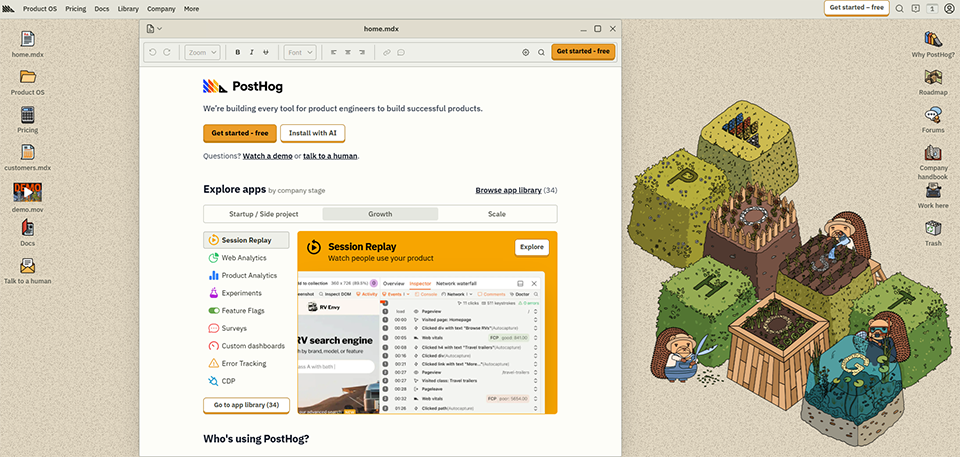The image size is (960, 457).
Task: Follow the talk to a human link
Action: point(331,156)
